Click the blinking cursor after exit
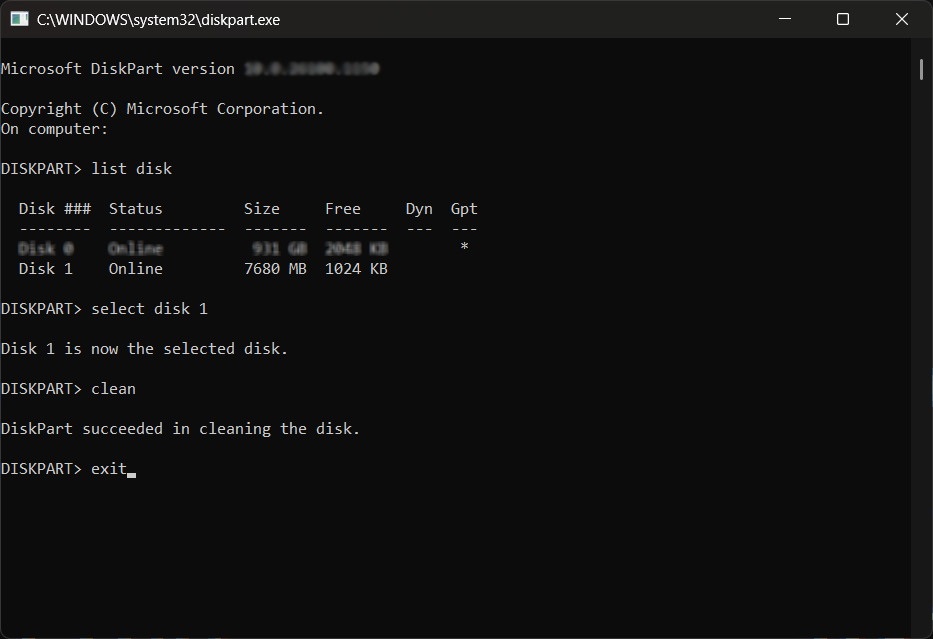Viewport: 933px width, 639px height. click(132, 475)
